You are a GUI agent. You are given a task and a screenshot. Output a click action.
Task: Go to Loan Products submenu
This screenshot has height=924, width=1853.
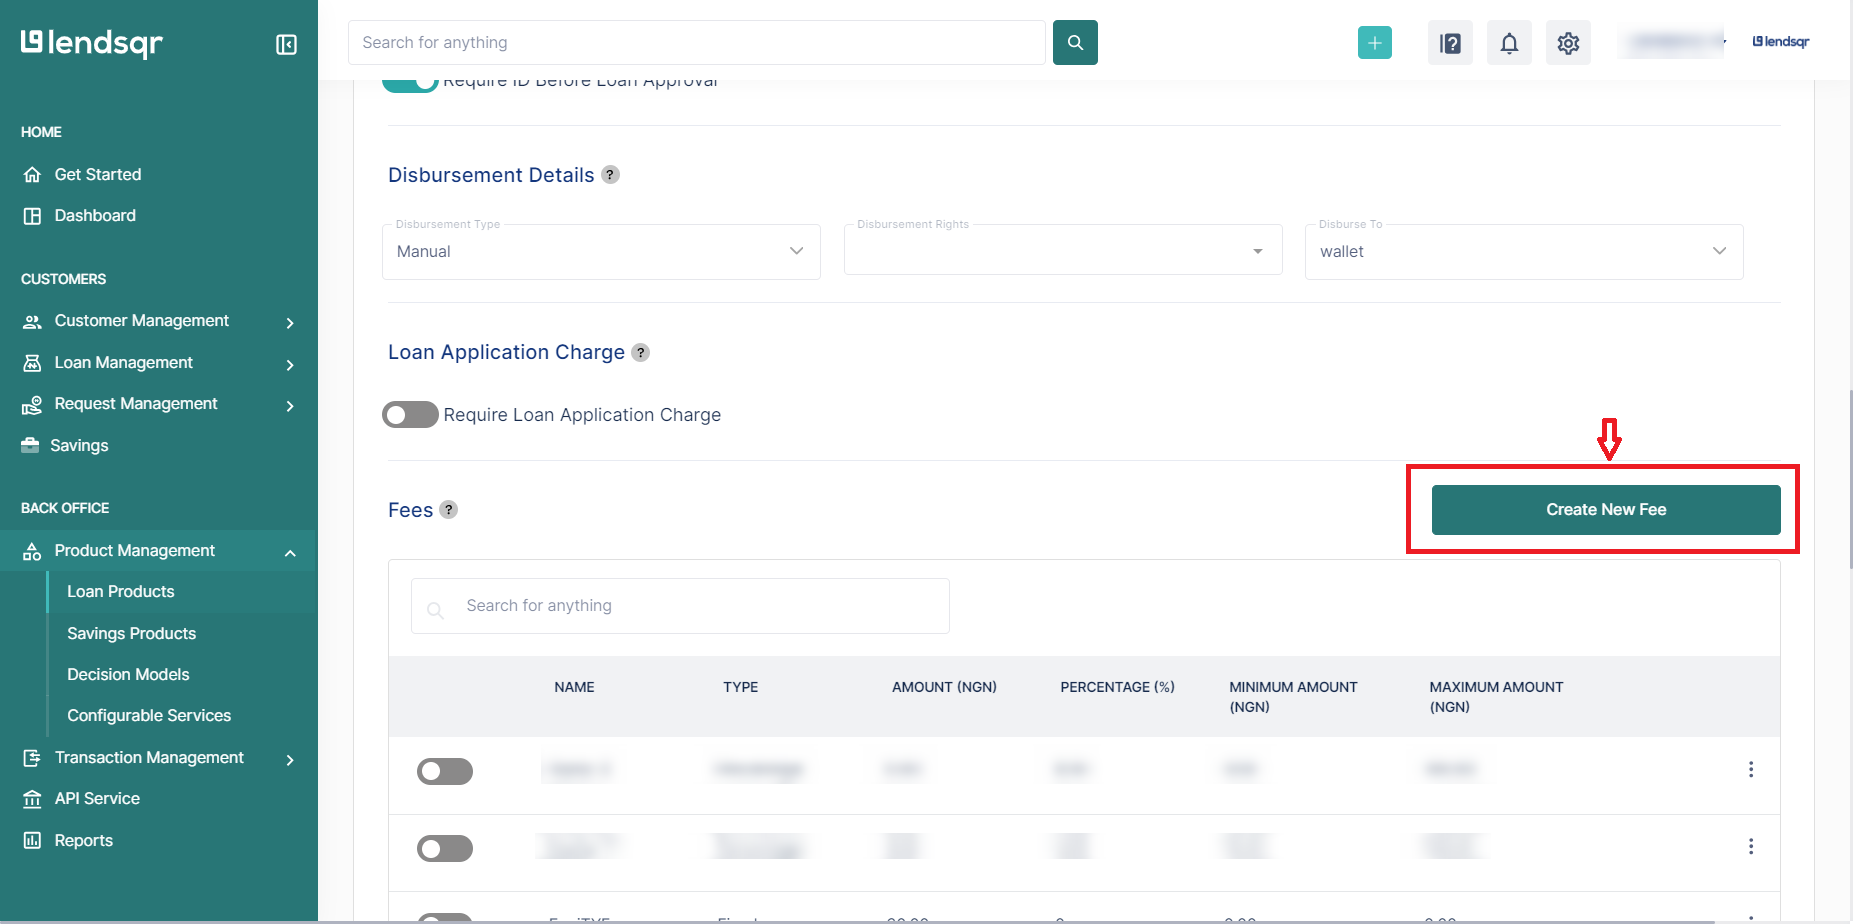[x=121, y=592]
